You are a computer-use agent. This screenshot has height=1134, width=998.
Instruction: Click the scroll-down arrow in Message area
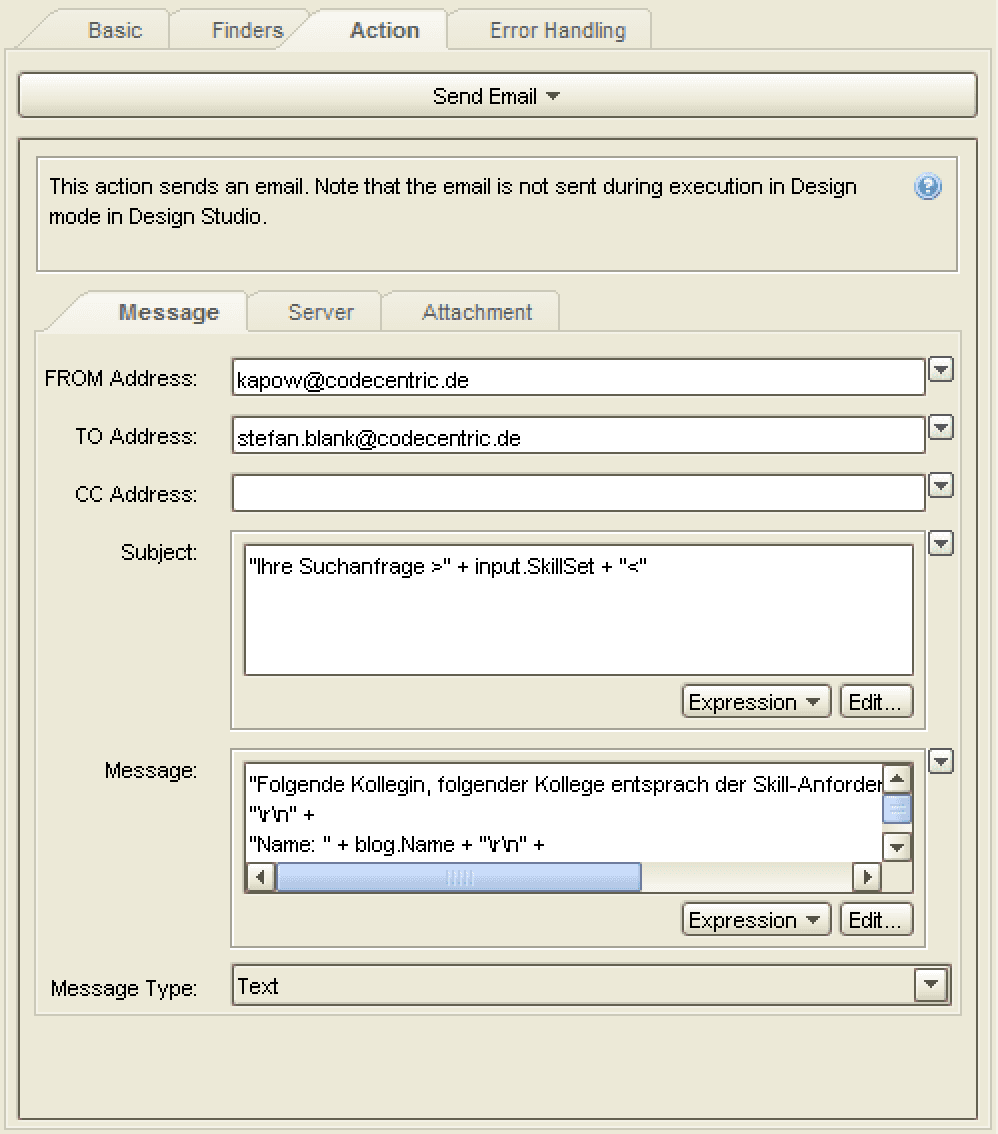point(897,846)
